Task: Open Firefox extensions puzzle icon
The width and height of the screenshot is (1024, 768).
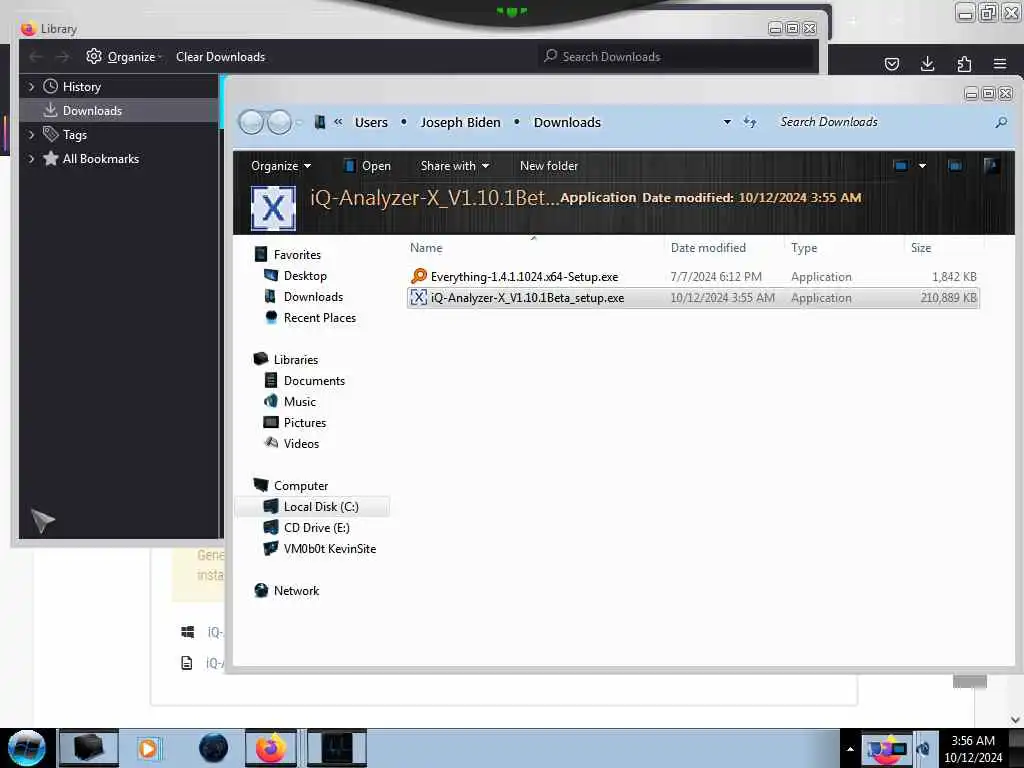Action: coord(964,63)
